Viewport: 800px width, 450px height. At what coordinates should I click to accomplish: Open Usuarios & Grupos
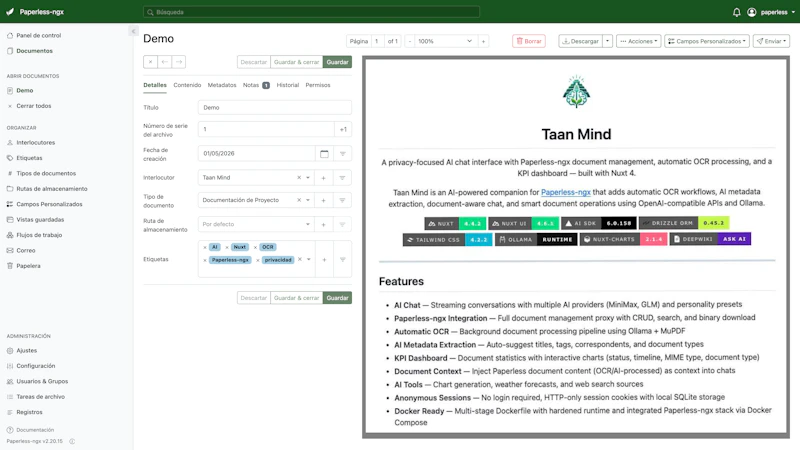click(37, 381)
